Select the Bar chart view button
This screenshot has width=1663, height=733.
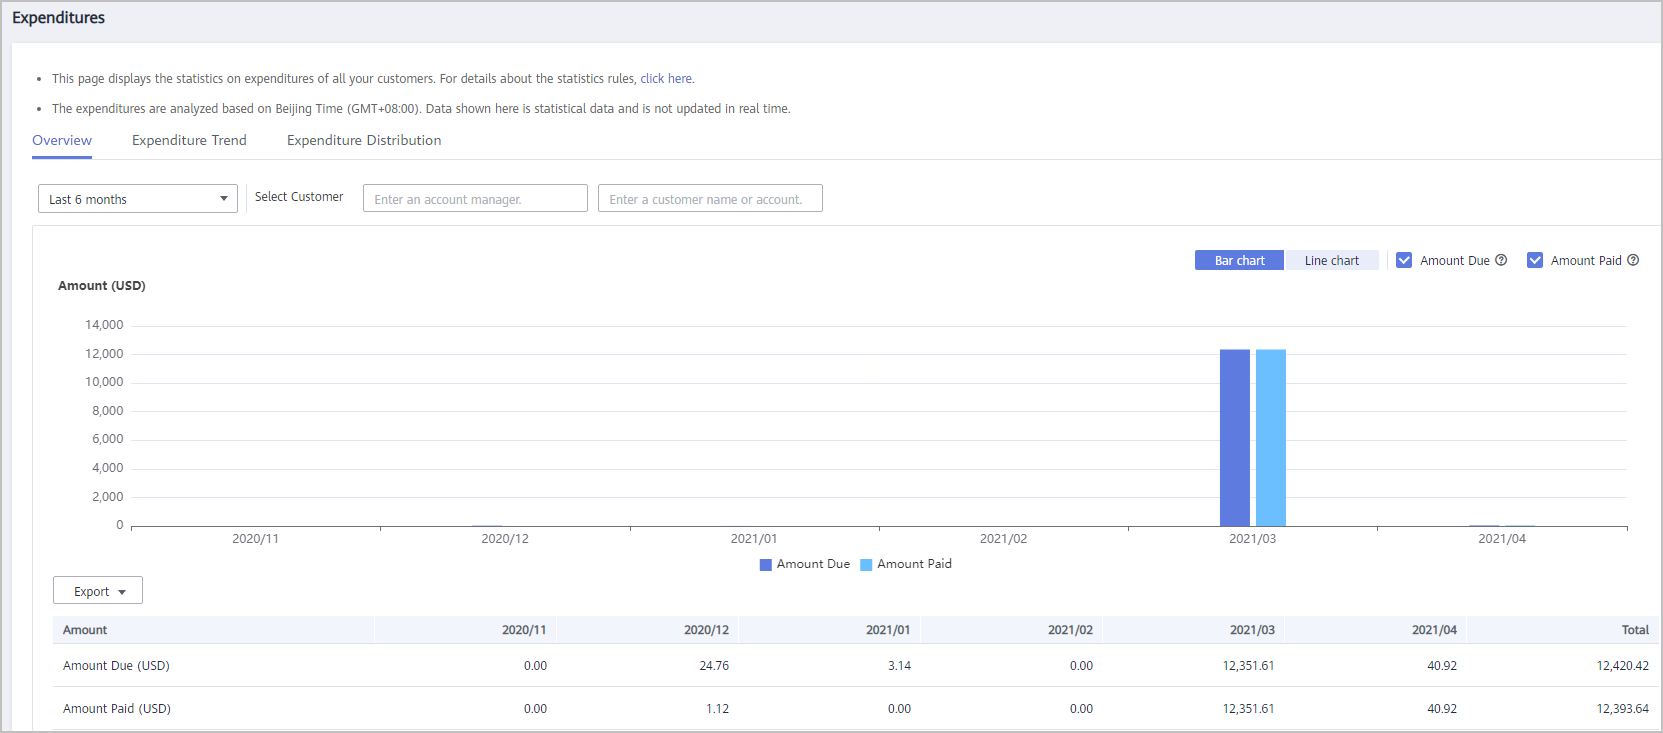(1239, 260)
